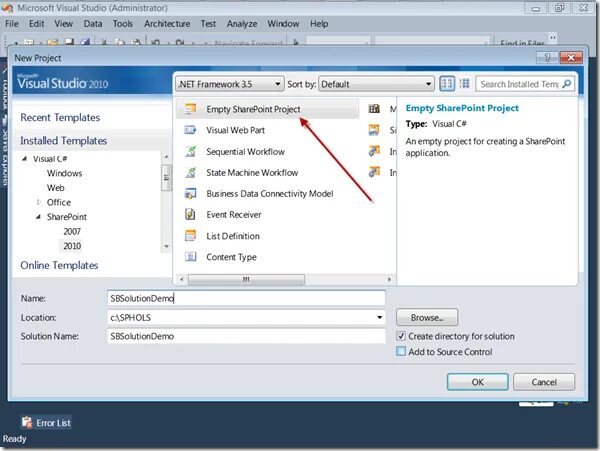Open the Data menu
This screenshot has width=600, height=451.
[93, 24]
